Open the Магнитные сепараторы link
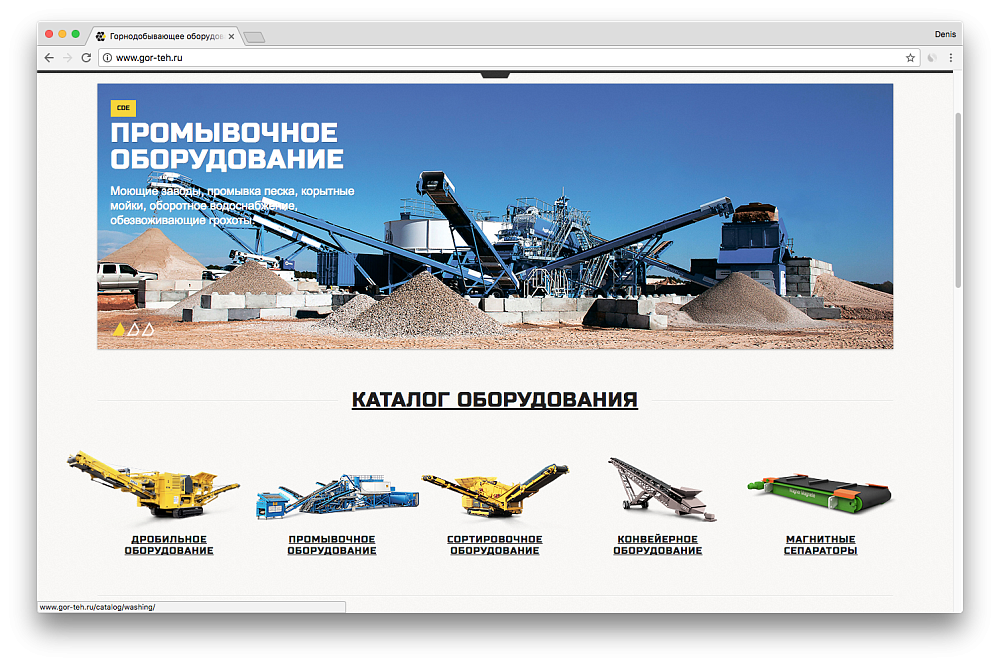The image size is (1000, 666). tap(821, 545)
